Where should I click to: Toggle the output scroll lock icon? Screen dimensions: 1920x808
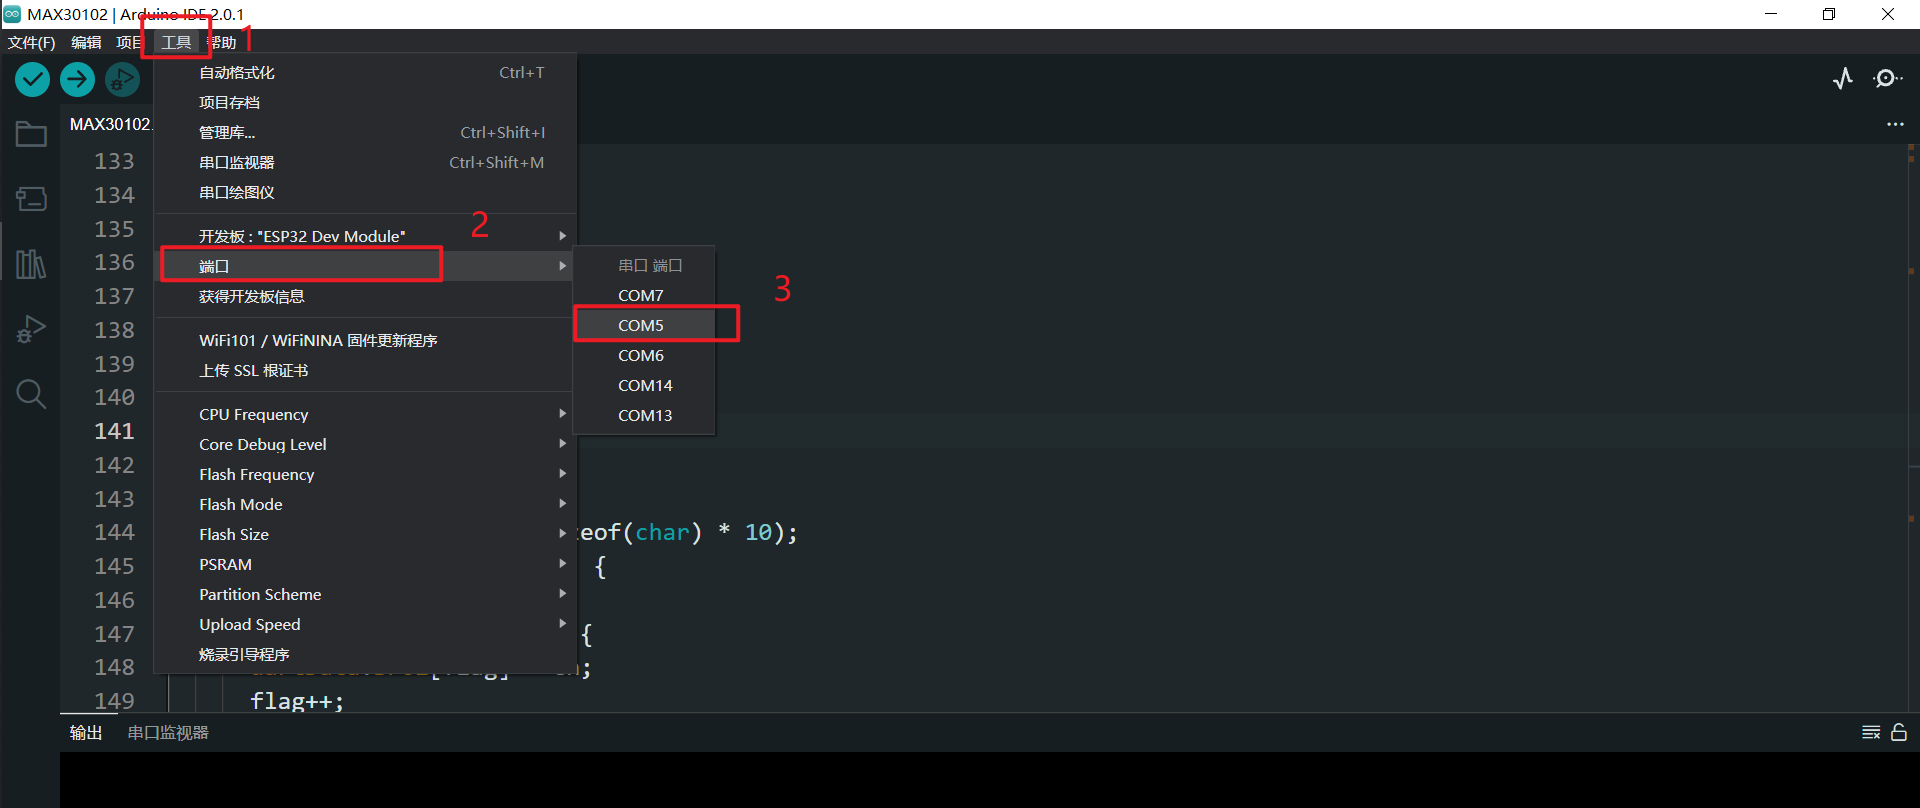coord(1899,732)
